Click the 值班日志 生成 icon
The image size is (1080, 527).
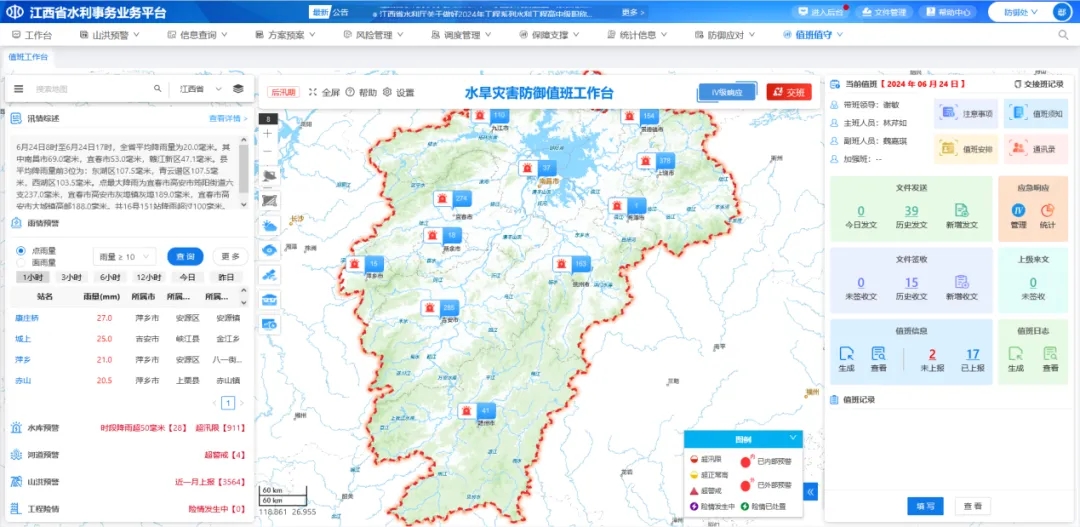point(1016,354)
